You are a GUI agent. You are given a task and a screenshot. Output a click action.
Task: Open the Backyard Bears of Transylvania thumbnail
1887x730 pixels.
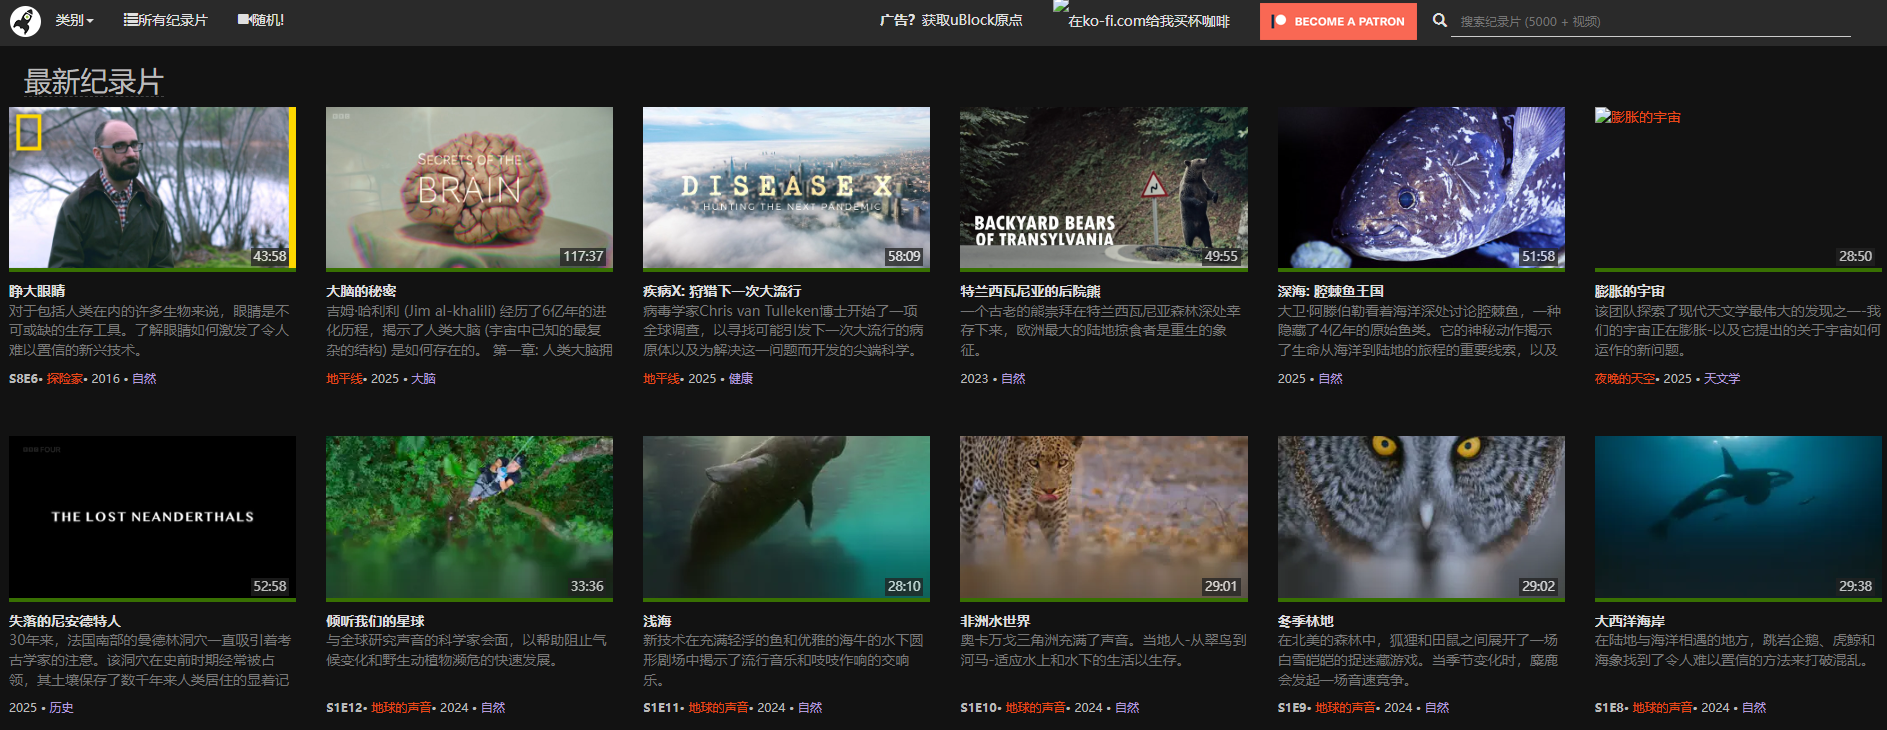point(1103,187)
